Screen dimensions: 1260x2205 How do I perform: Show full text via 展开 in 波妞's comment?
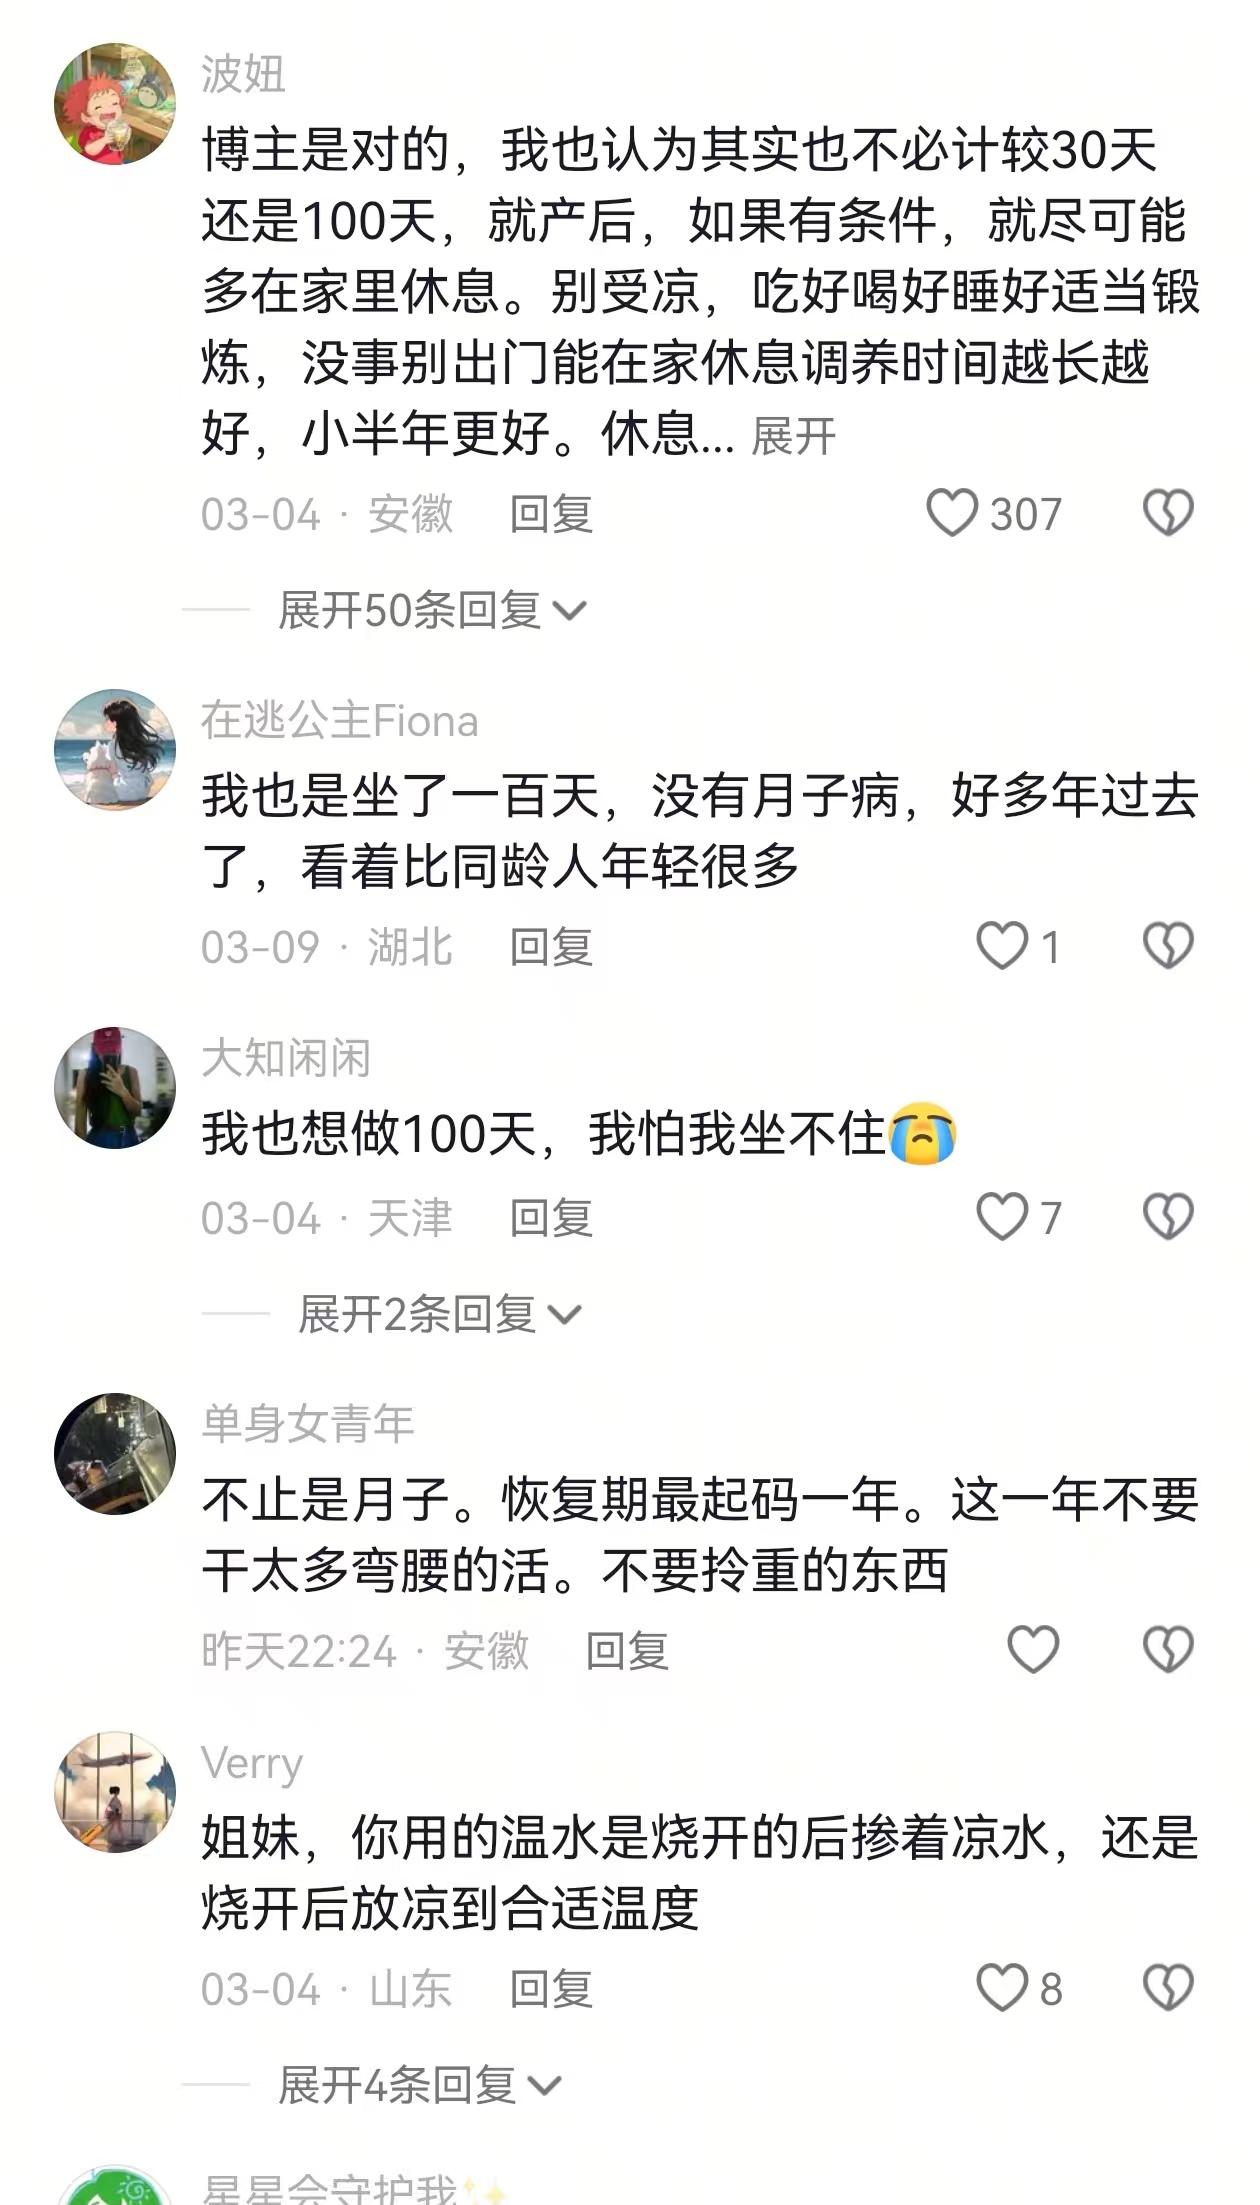tap(793, 437)
